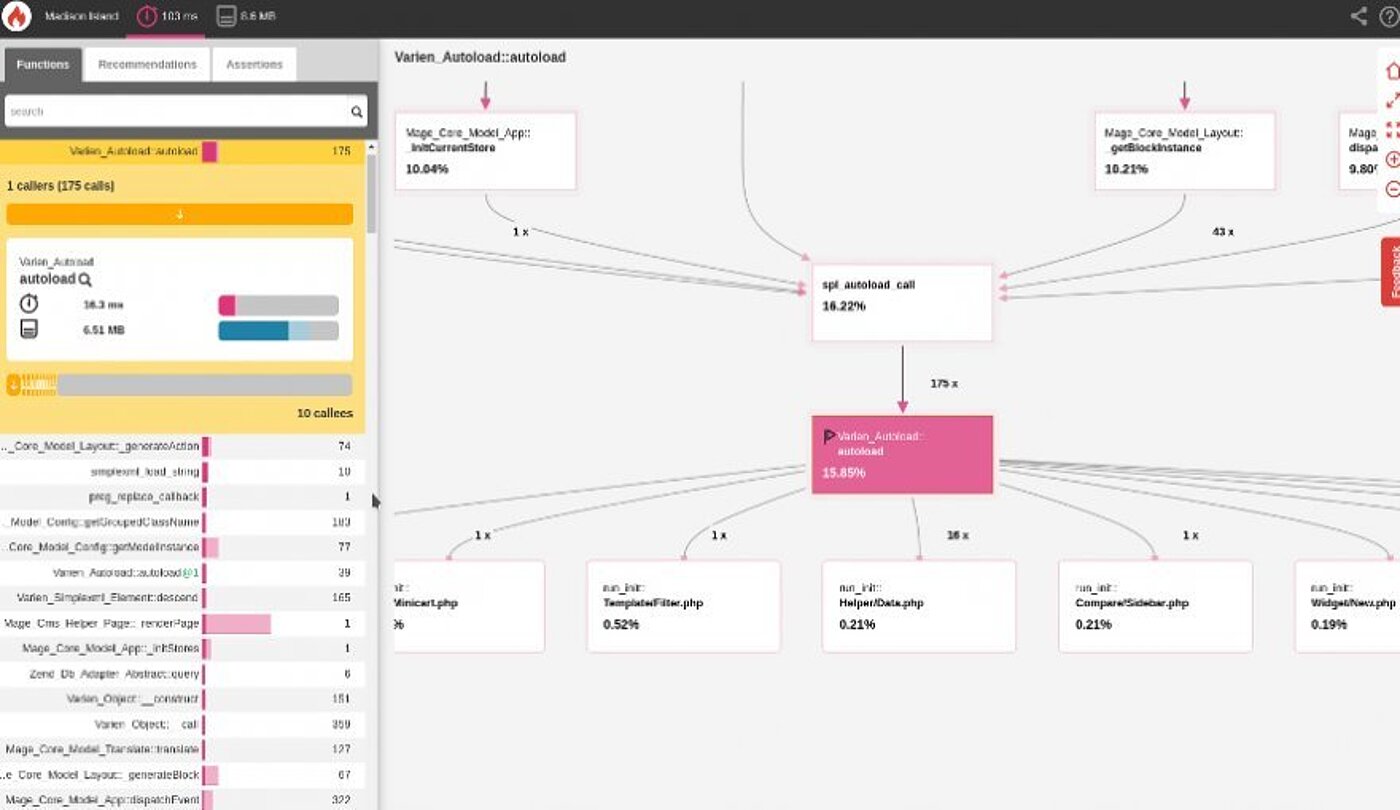Expand the _Core_Model_Layout::_generateAction row
Screen dimensions: 1400x810
(182, 447)
